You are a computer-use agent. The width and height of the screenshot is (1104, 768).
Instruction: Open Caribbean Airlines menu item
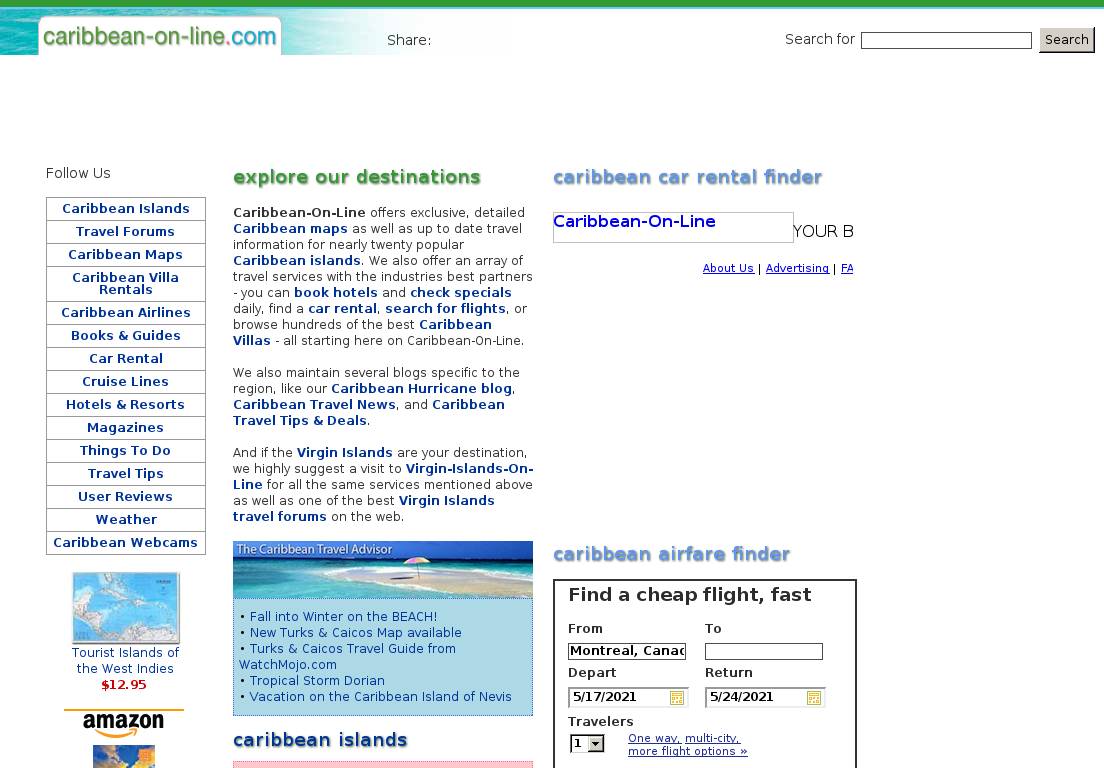[x=126, y=313]
